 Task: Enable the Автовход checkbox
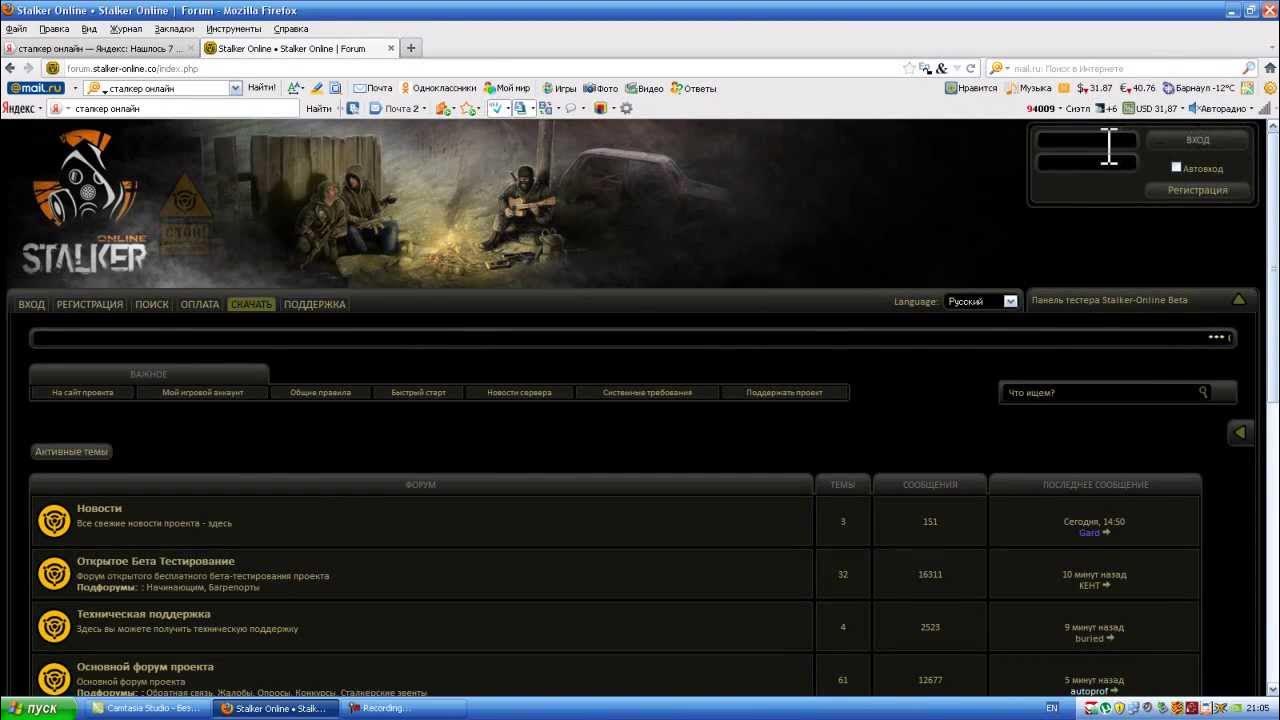pos(1176,167)
